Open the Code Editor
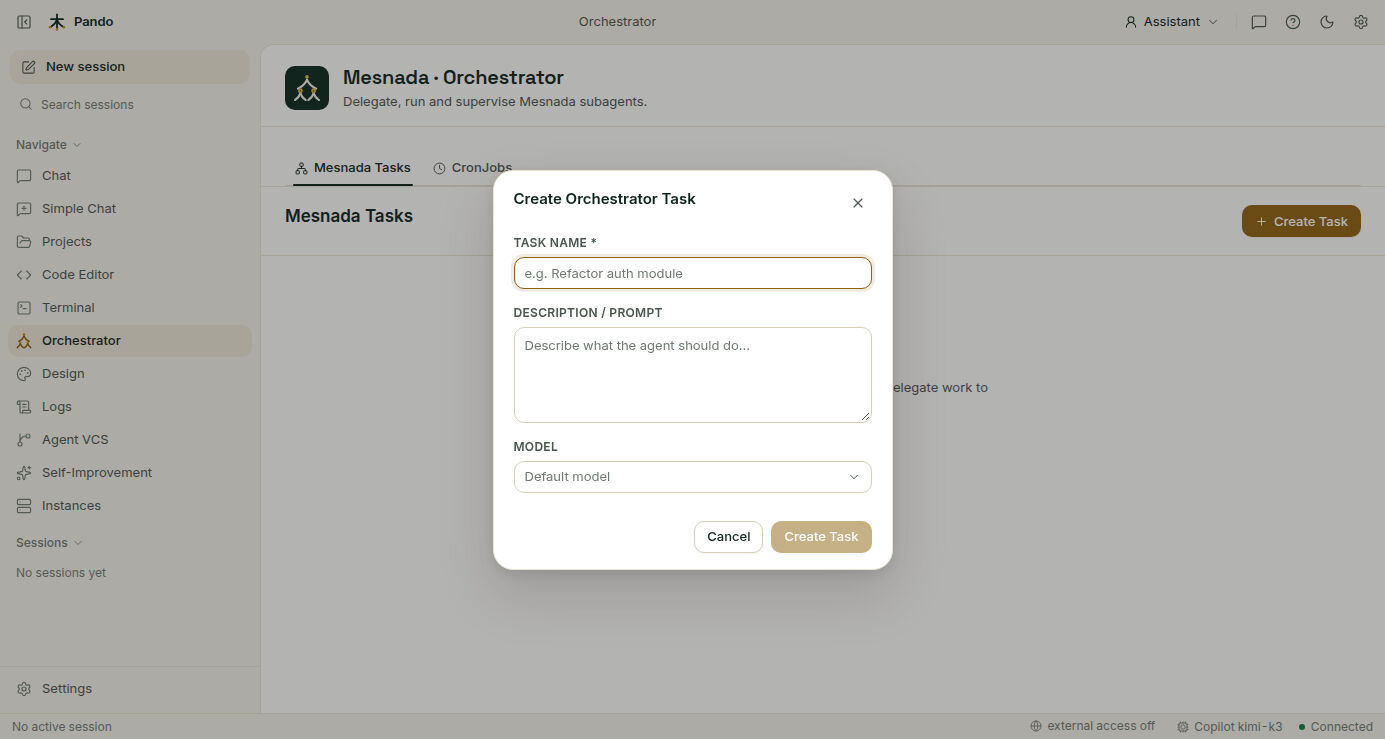Viewport: 1385px width, 739px height. tap(130, 275)
